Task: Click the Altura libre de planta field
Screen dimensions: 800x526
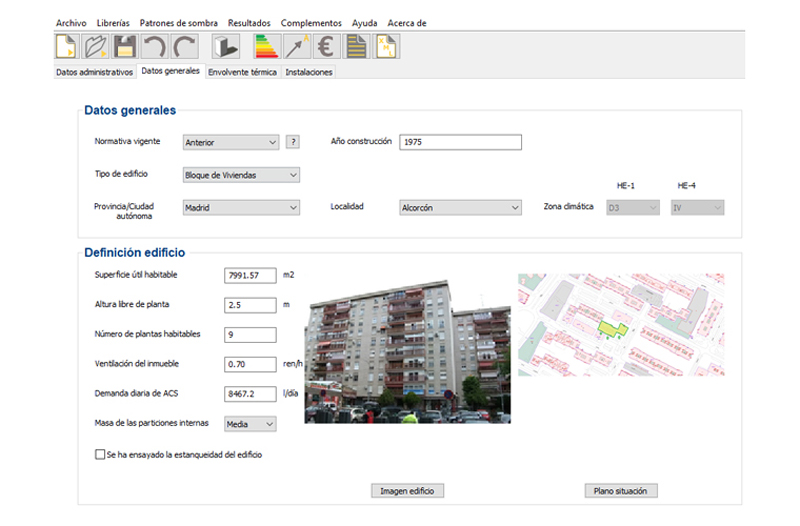Action: 251,305
